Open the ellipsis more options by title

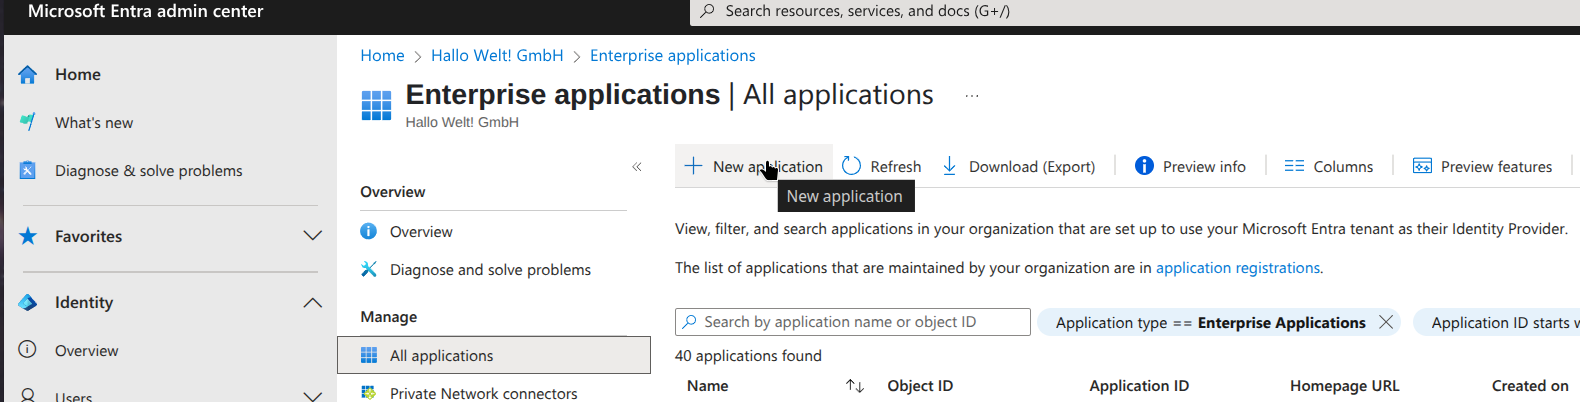971,96
